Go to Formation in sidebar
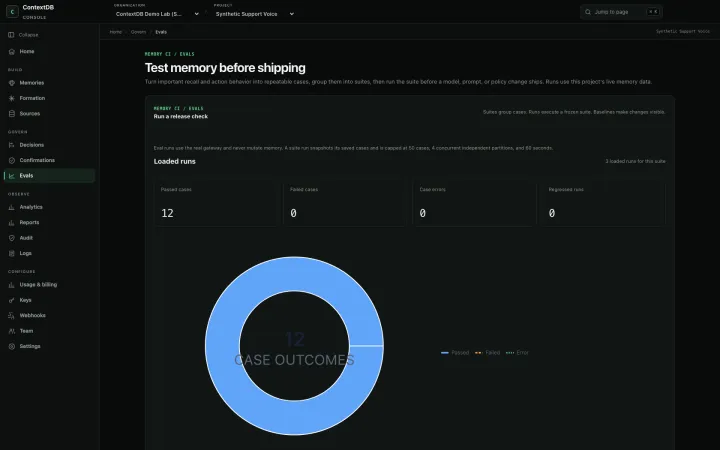This screenshot has height=450, width=720. pyautogui.click(x=49, y=98)
